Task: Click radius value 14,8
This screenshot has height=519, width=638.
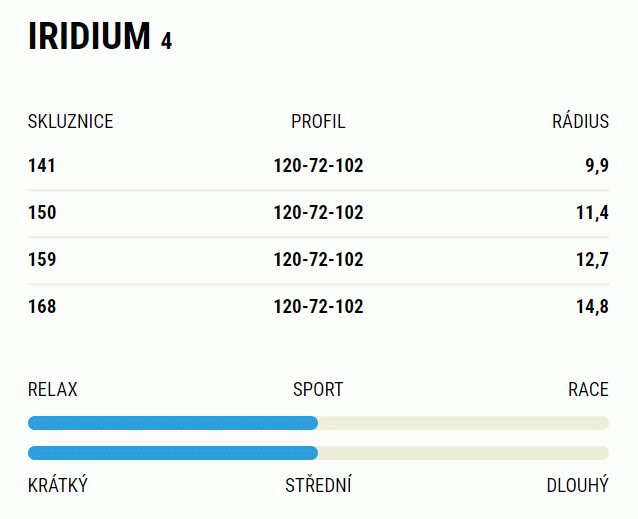Action: (x=592, y=307)
